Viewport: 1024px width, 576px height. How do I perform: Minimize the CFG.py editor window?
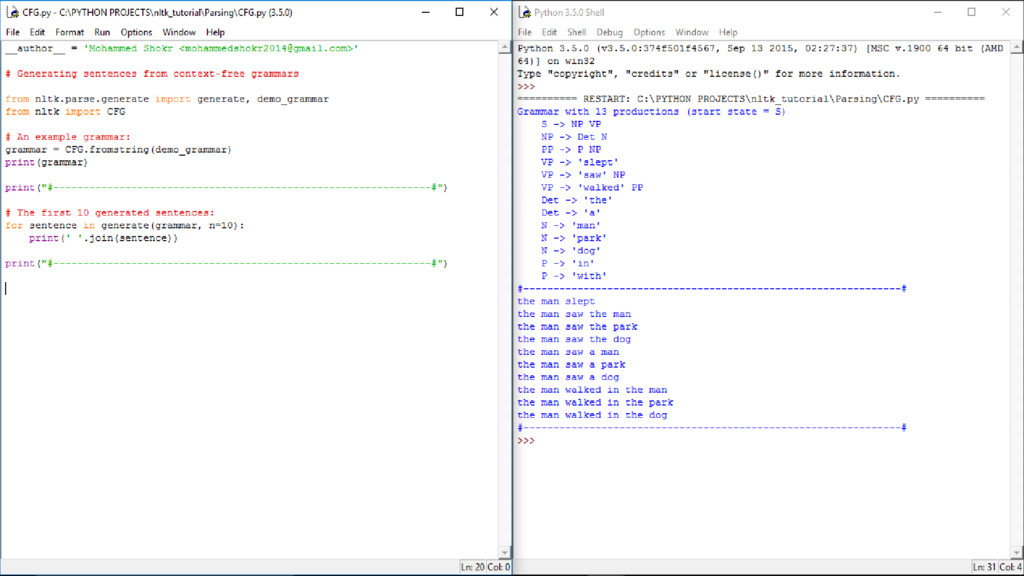[424, 12]
